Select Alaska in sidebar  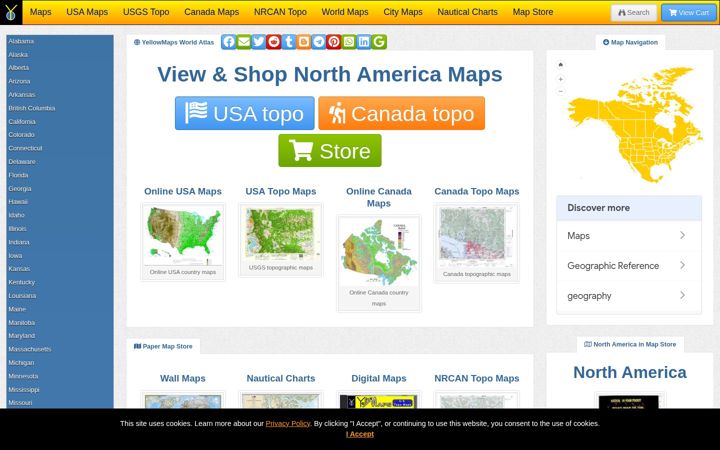pyautogui.click(x=18, y=55)
